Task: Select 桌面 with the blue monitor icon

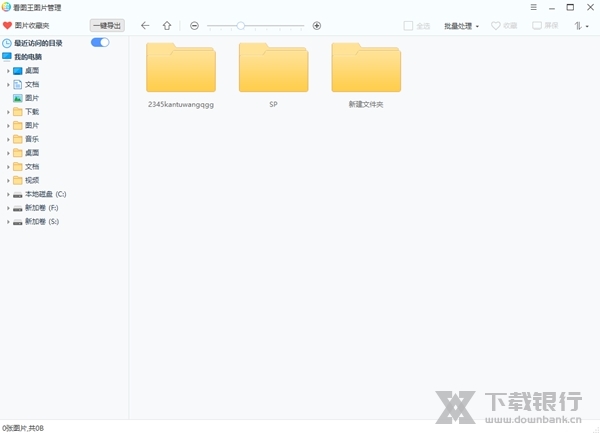Action: [x=26, y=71]
